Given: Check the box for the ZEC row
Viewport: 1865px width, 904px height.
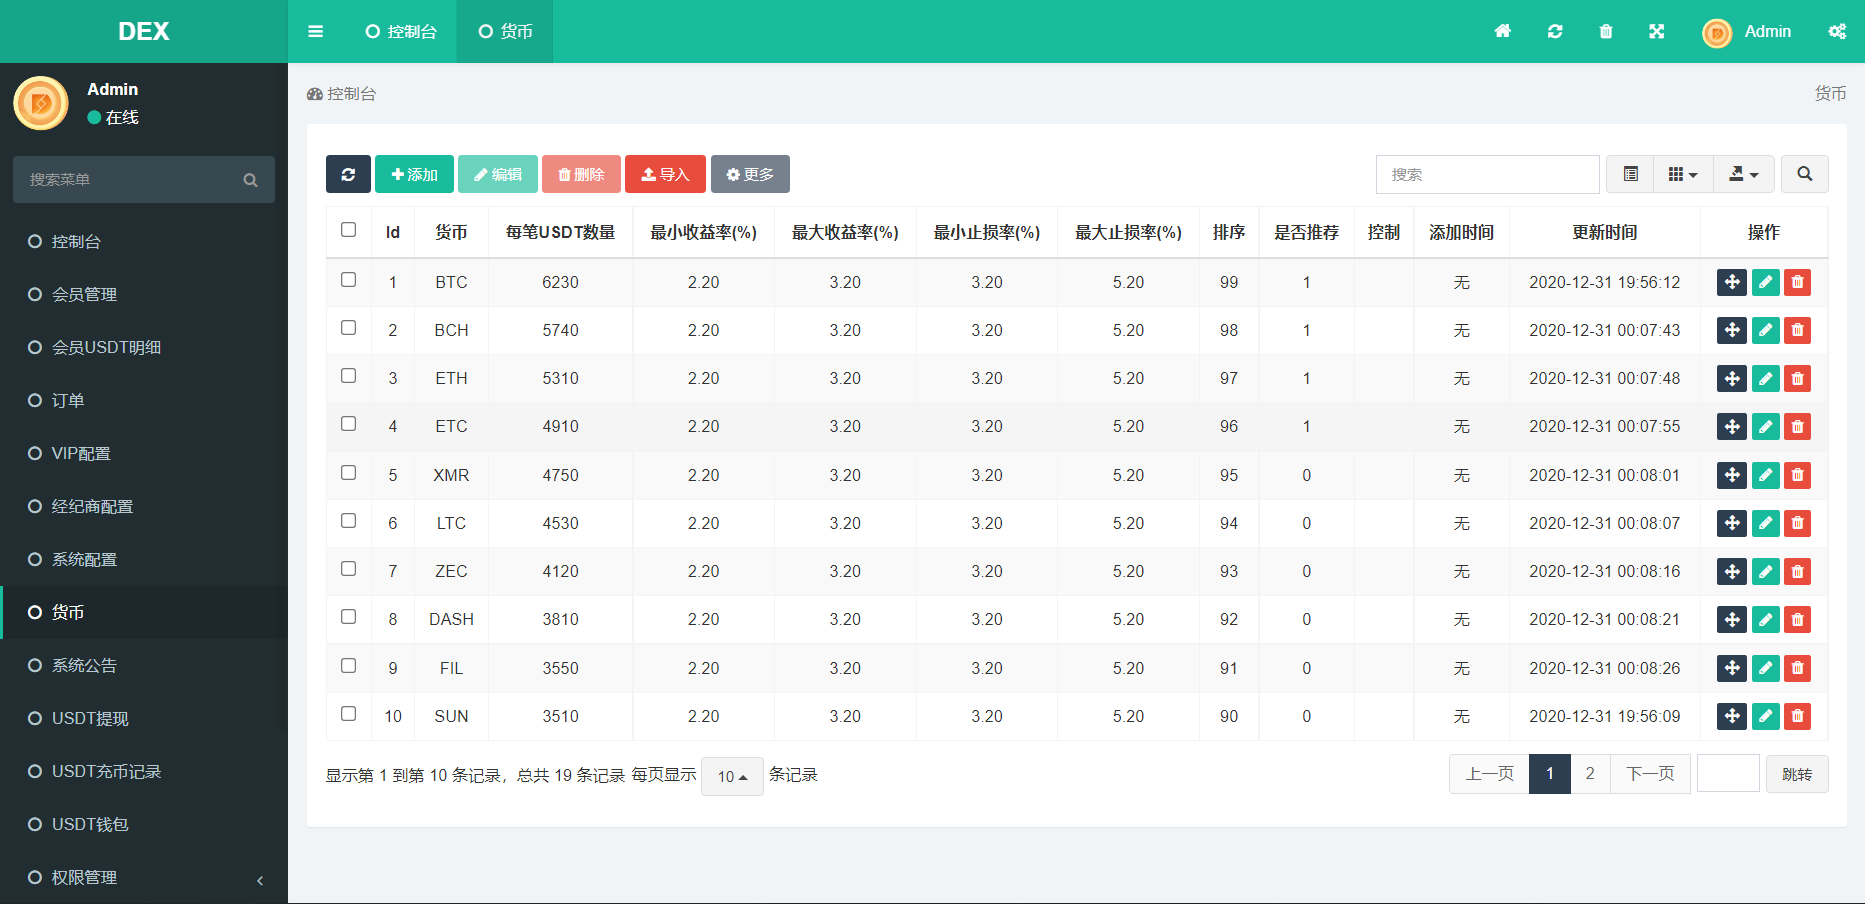Looking at the screenshot, I should coord(348,569).
